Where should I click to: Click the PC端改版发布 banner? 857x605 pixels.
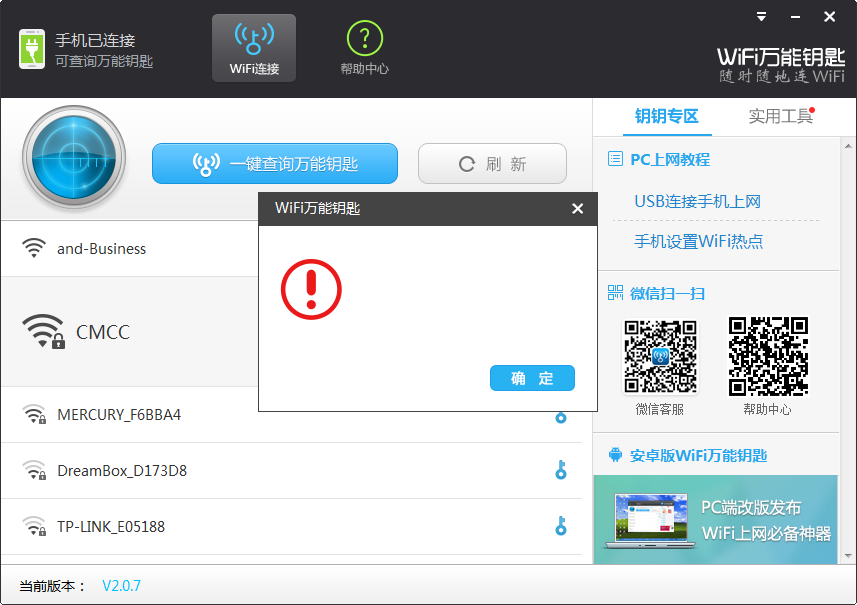click(715, 519)
